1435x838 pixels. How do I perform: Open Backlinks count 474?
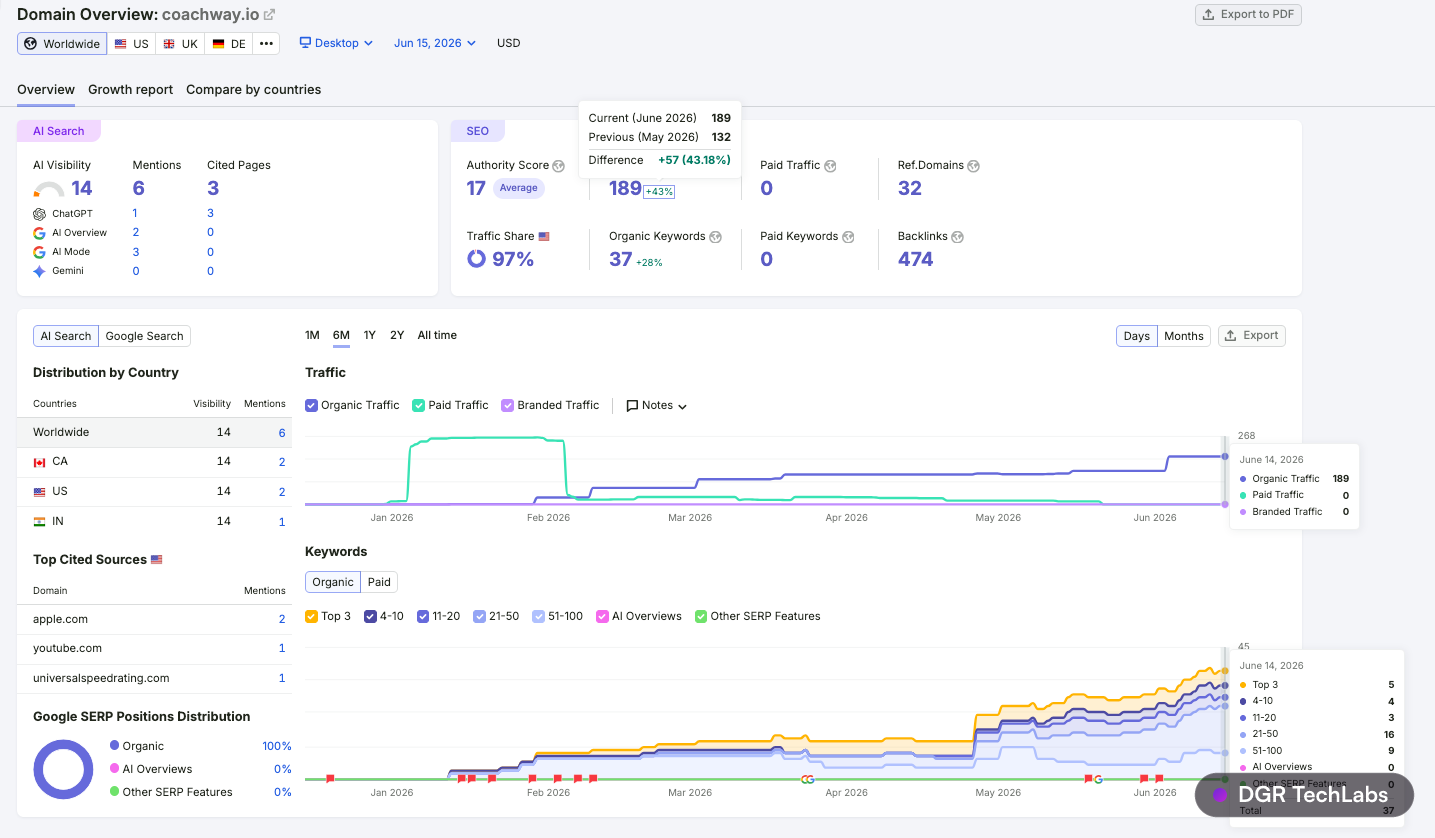click(x=915, y=259)
